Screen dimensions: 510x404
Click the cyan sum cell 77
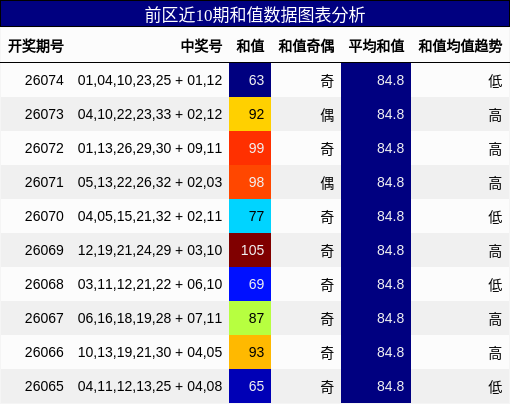(x=250, y=216)
